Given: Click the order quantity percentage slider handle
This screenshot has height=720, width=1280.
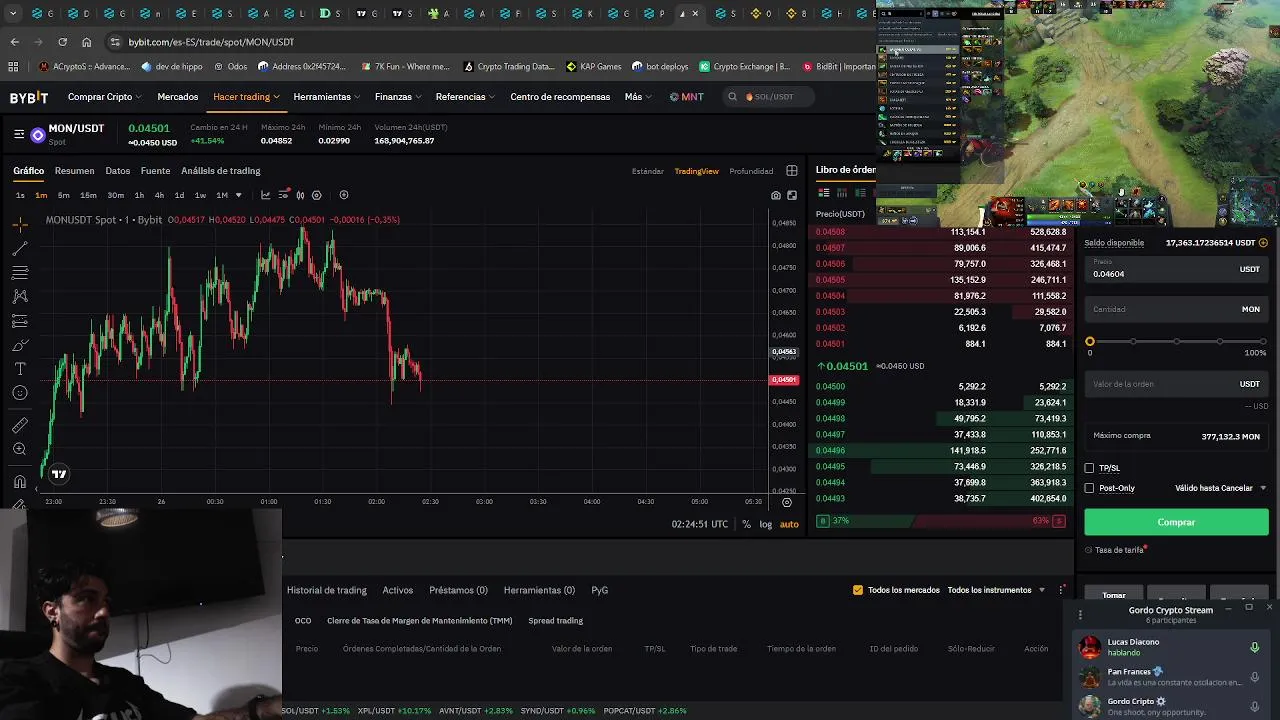Looking at the screenshot, I should pos(1090,342).
